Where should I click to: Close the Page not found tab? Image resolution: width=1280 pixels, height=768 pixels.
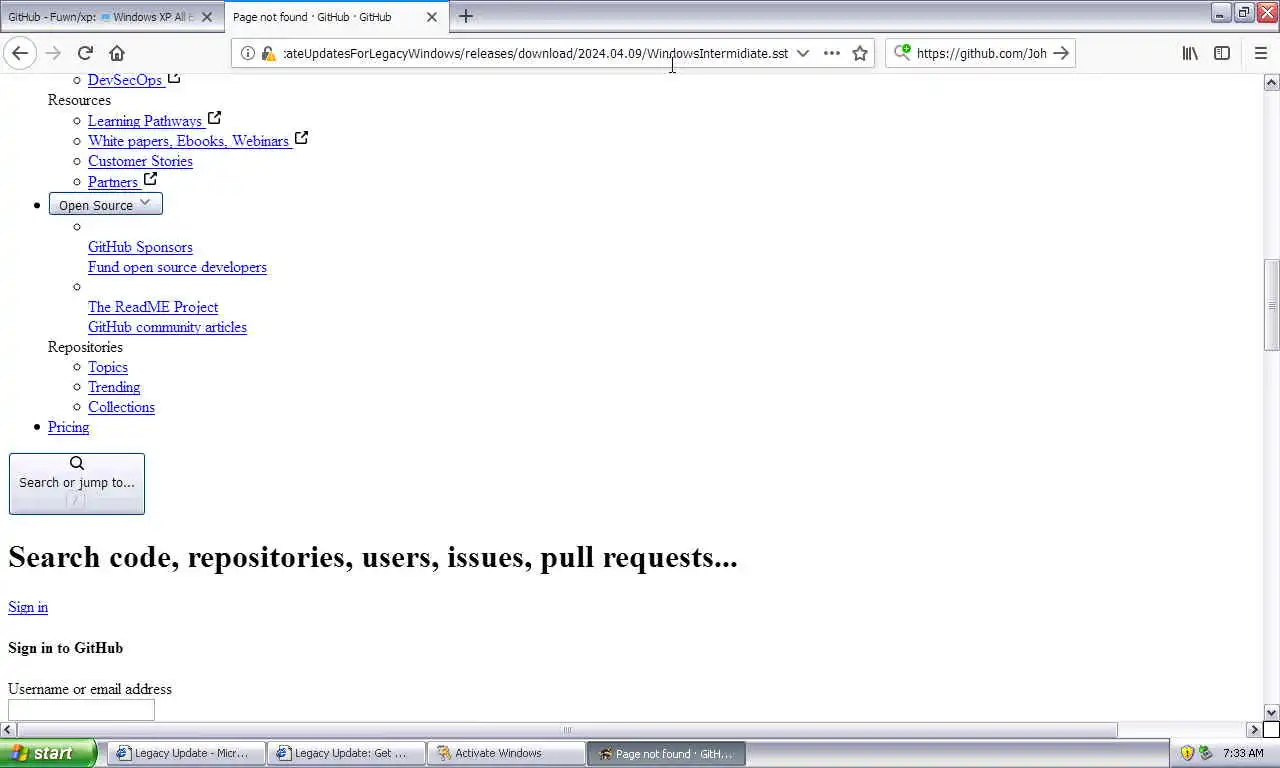tap(432, 17)
